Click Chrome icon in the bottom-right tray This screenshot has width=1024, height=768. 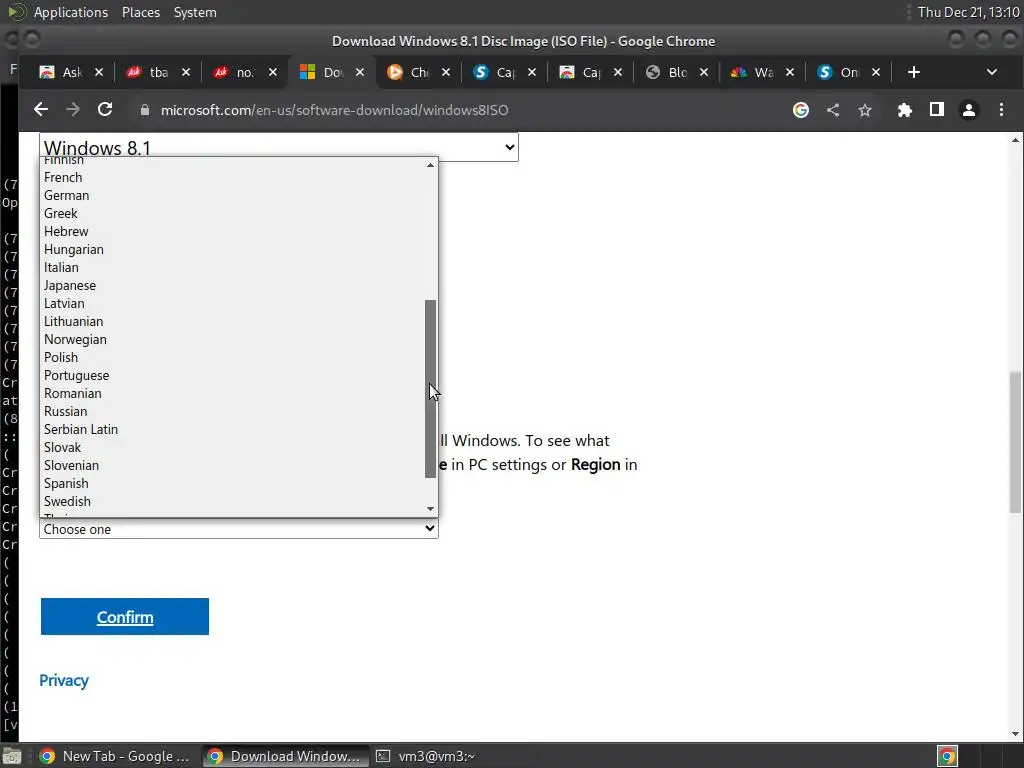tap(947, 756)
